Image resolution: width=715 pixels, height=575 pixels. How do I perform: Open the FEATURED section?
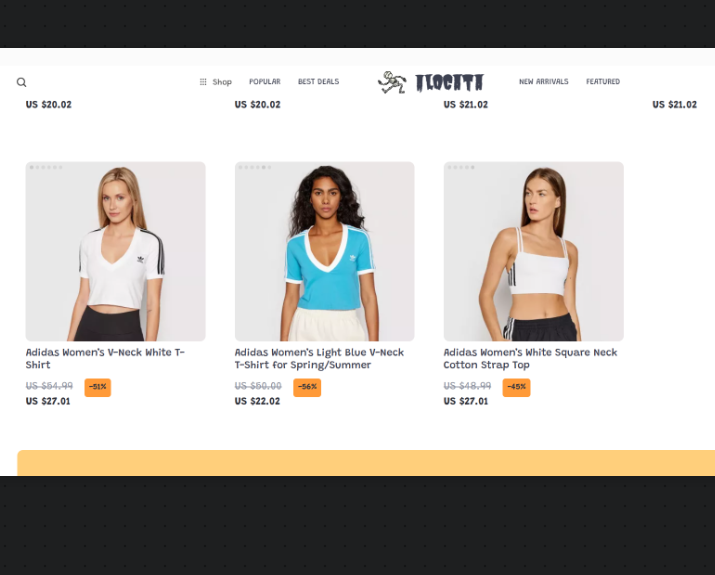tap(603, 82)
